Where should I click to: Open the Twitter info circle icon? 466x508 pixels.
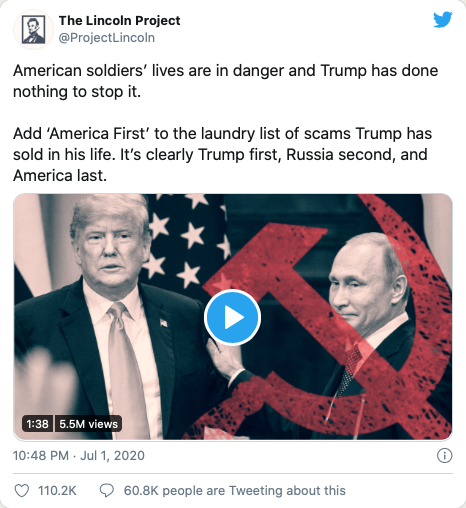click(x=444, y=455)
